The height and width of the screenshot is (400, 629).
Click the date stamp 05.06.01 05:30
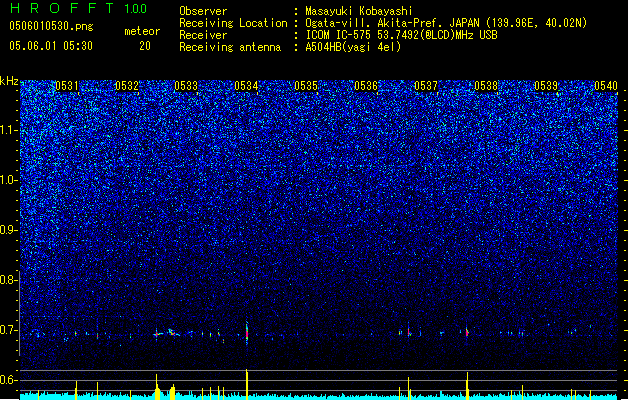pos(51,46)
